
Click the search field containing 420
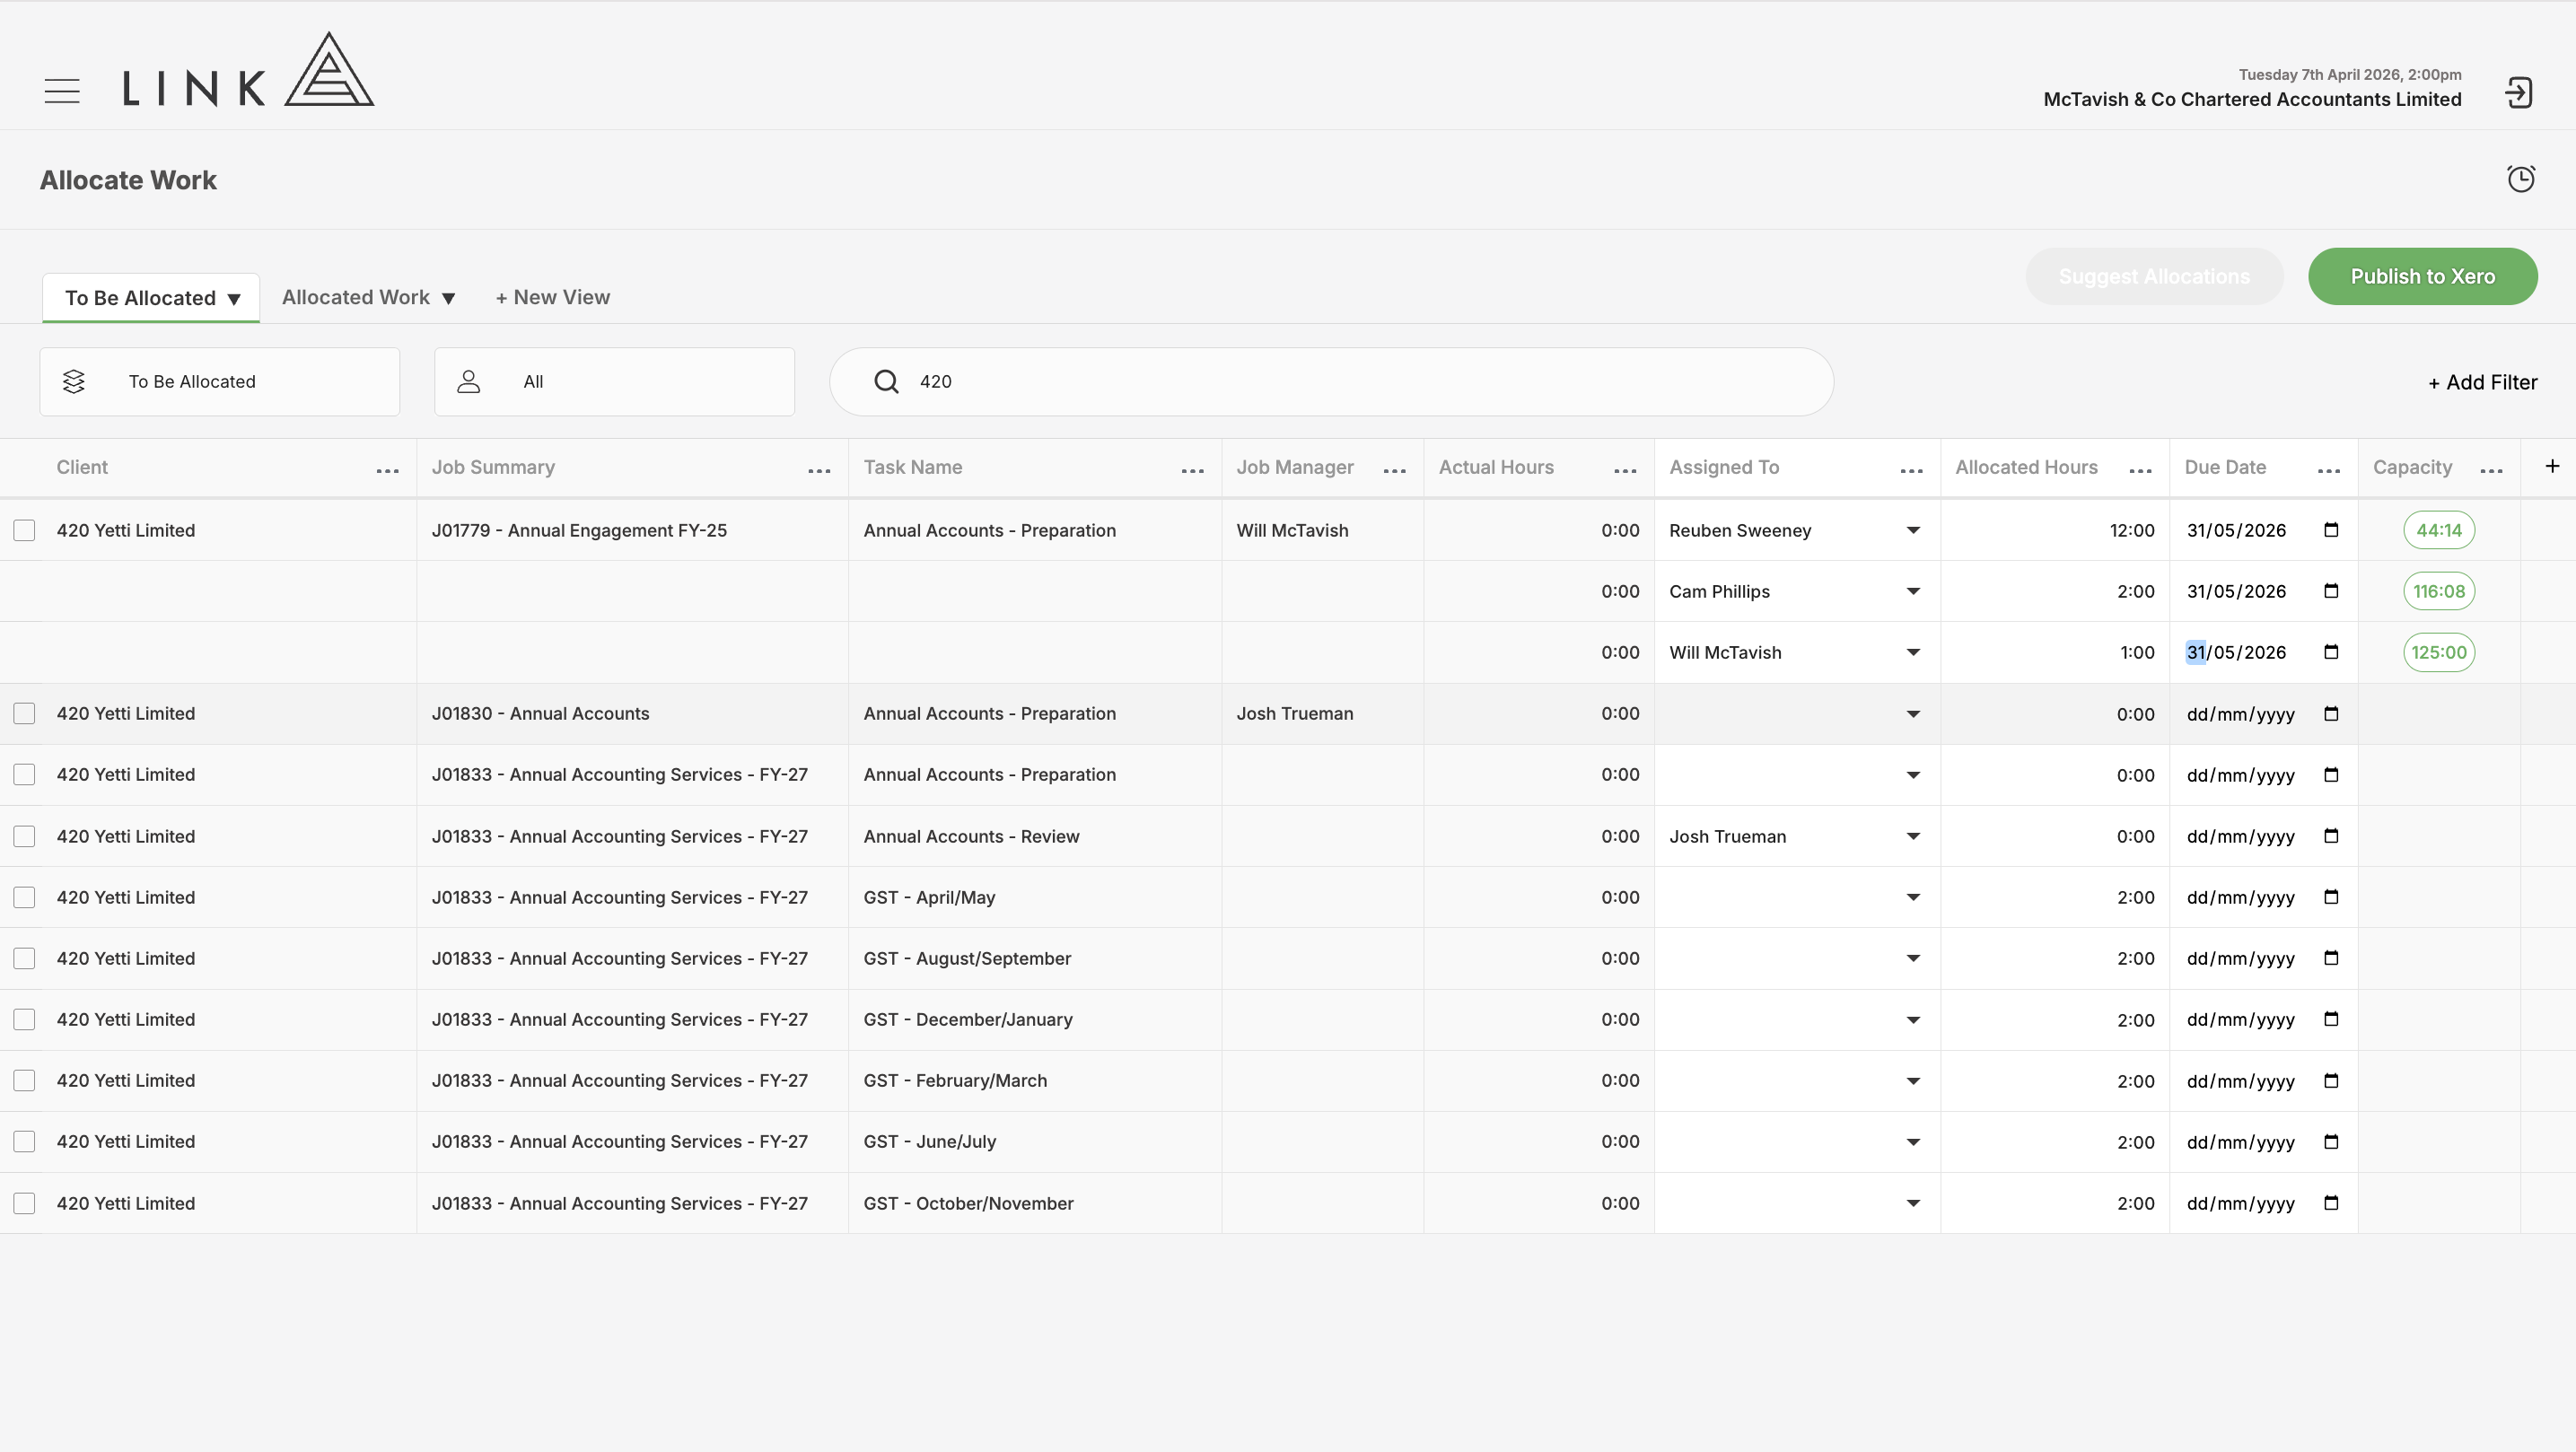coord(1331,382)
